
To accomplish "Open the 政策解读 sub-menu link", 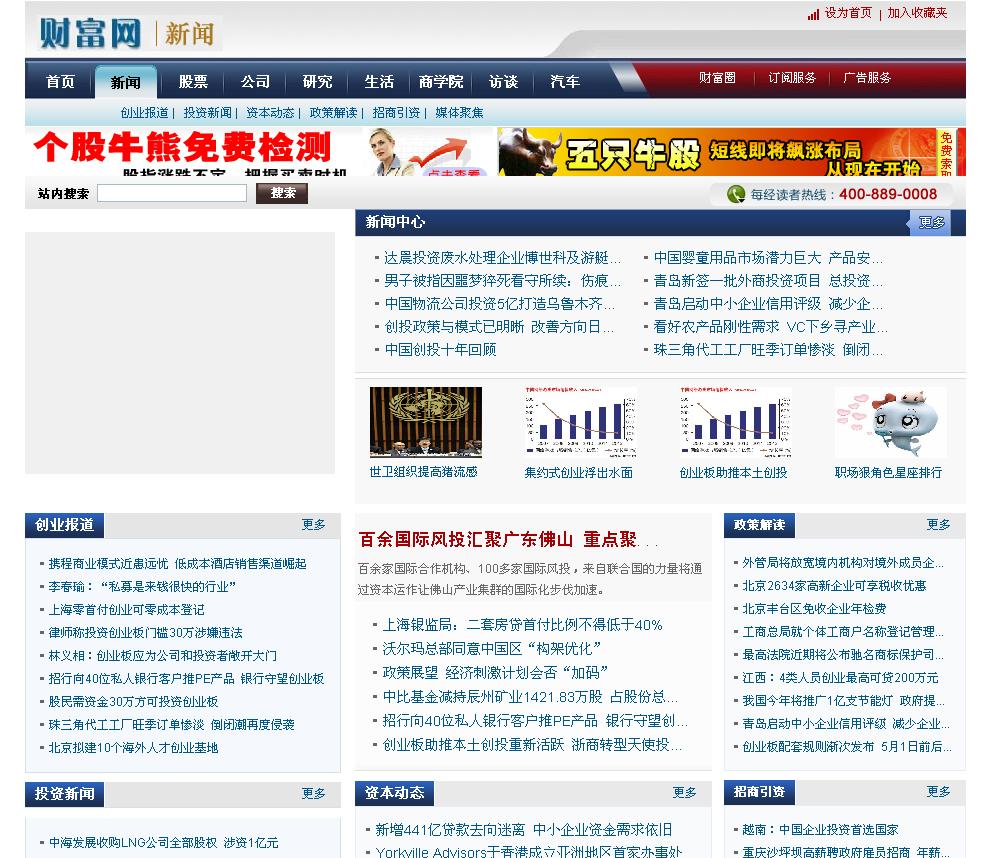I will (x=333, y=113).
